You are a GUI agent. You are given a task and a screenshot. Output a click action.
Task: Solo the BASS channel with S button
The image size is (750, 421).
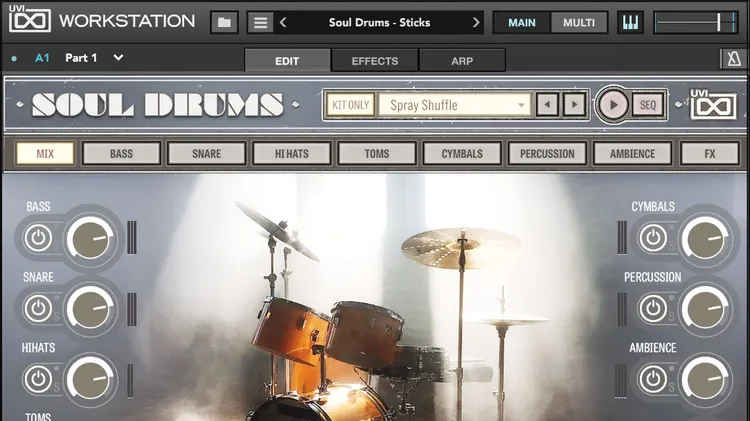57,247
